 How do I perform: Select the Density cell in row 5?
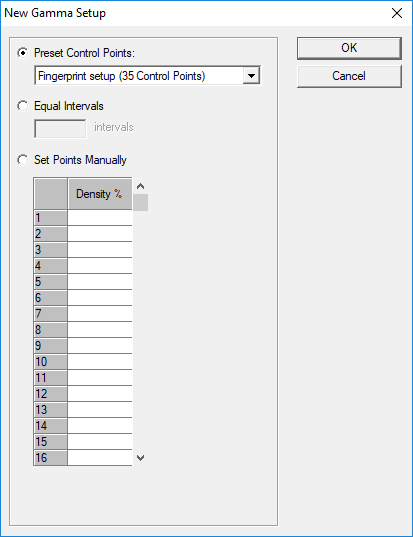(x=100, y=282)
